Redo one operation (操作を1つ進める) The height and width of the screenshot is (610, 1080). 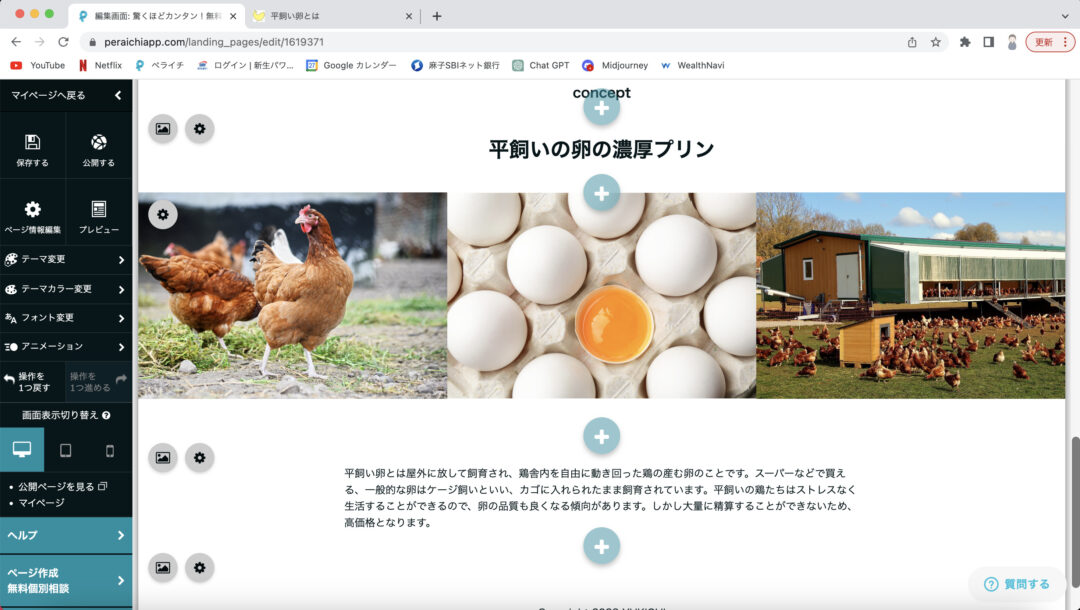pos(98,381)
